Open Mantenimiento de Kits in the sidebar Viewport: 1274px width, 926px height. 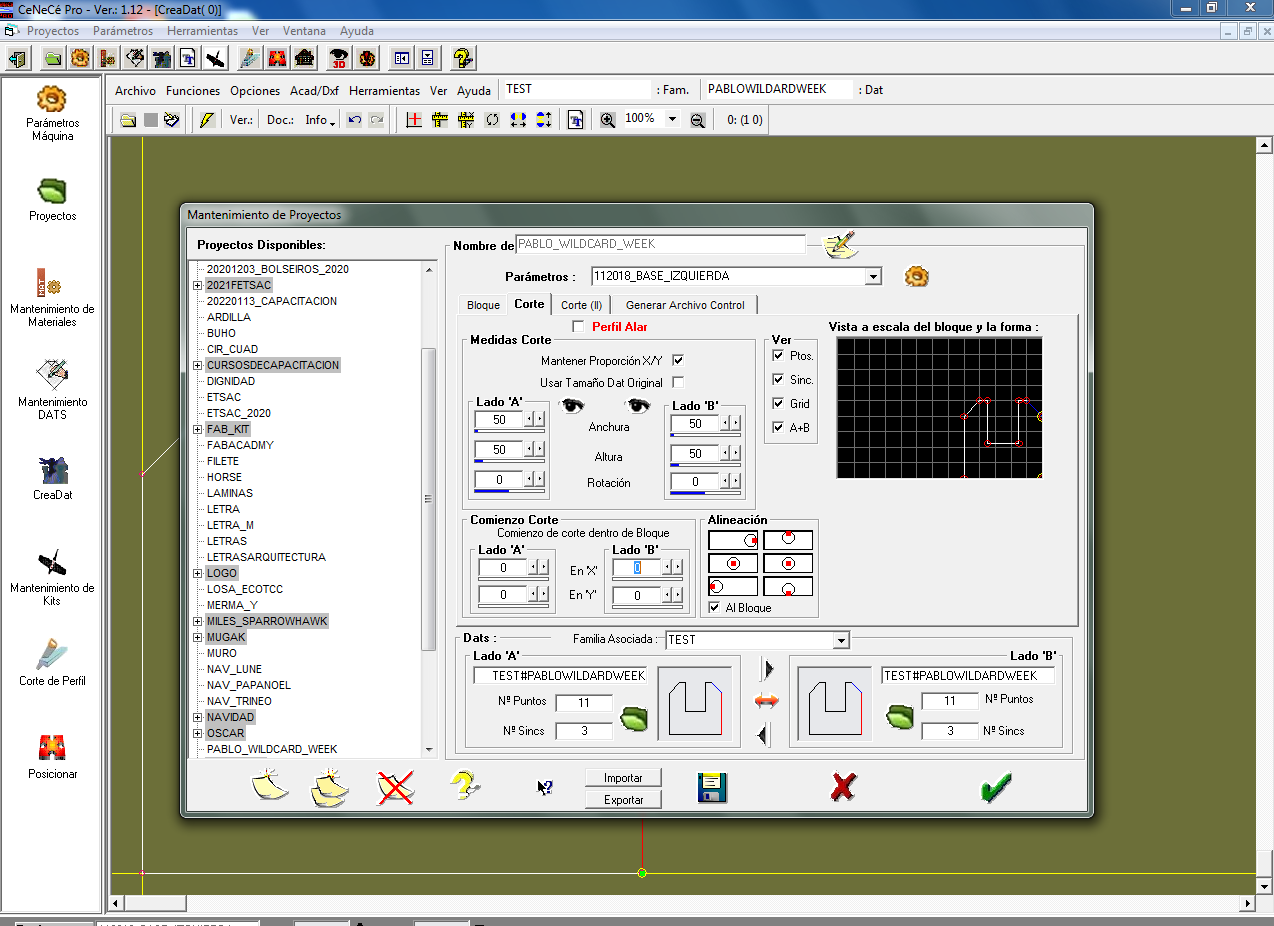coord(52,576)
